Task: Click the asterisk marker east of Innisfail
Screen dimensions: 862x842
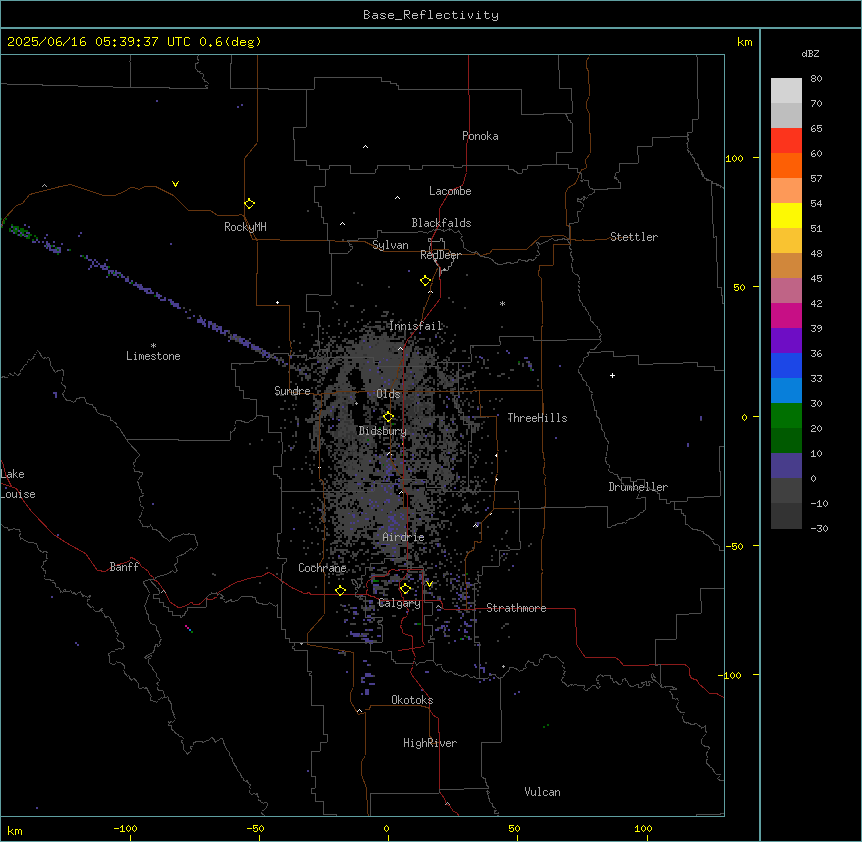Action: [502, 303]
